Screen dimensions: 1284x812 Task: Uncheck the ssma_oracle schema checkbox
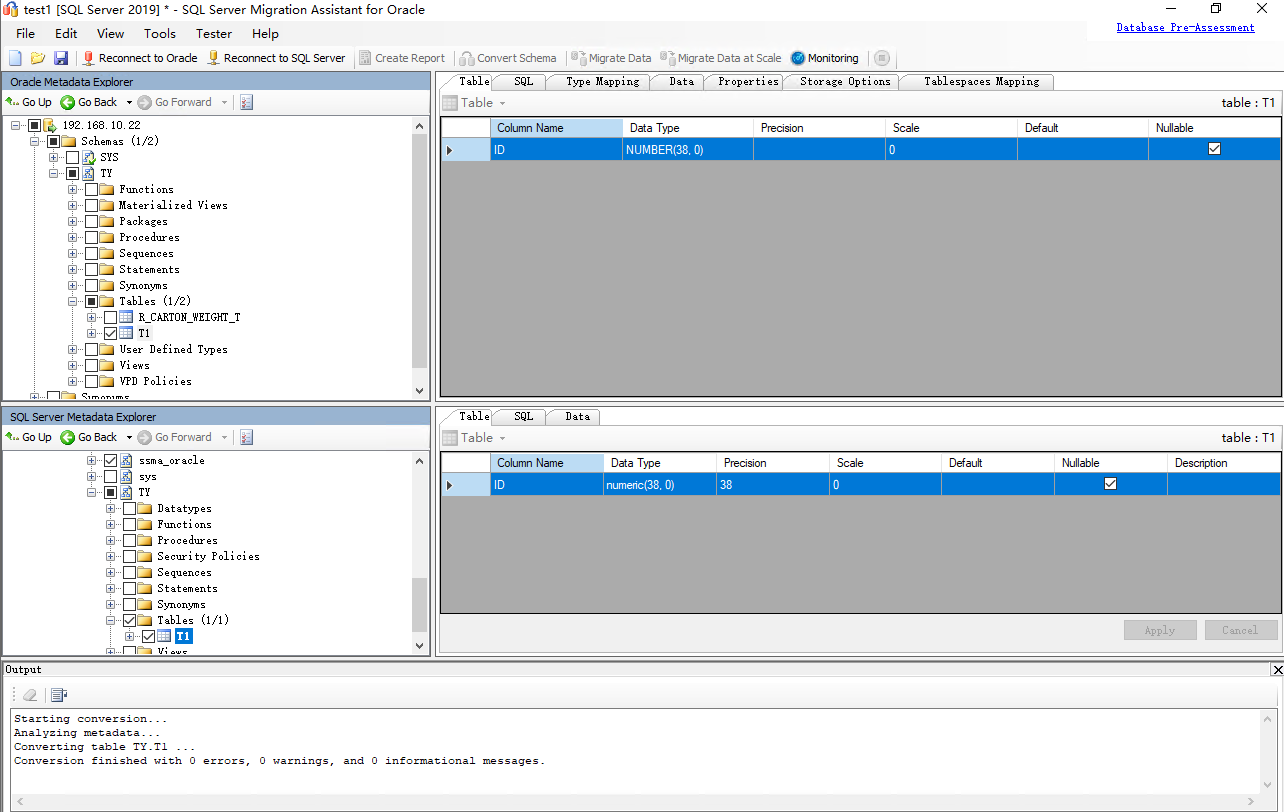(110, 460)
